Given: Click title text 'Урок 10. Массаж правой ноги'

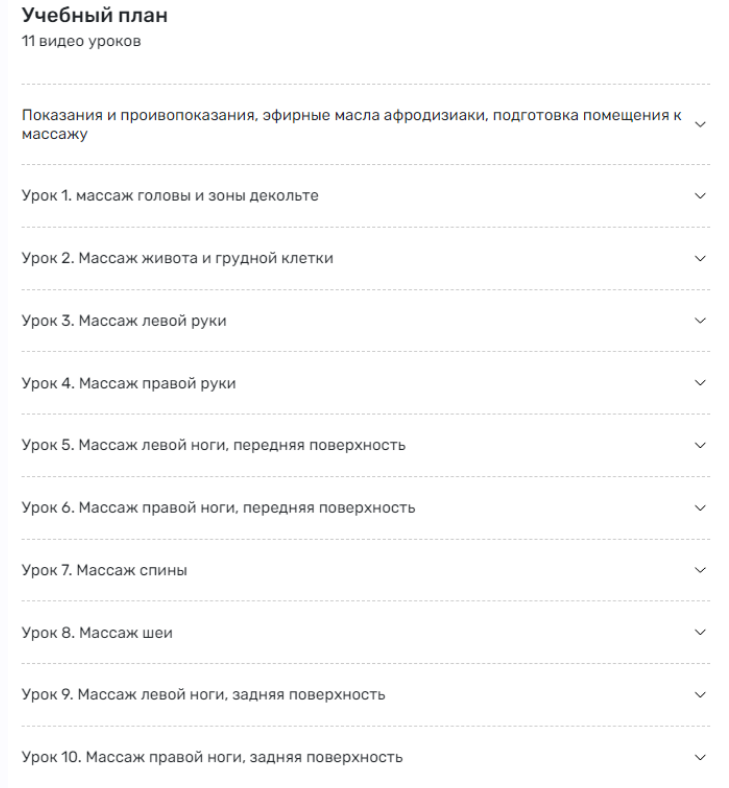Looking at the screenshot, I should point(212,757).
